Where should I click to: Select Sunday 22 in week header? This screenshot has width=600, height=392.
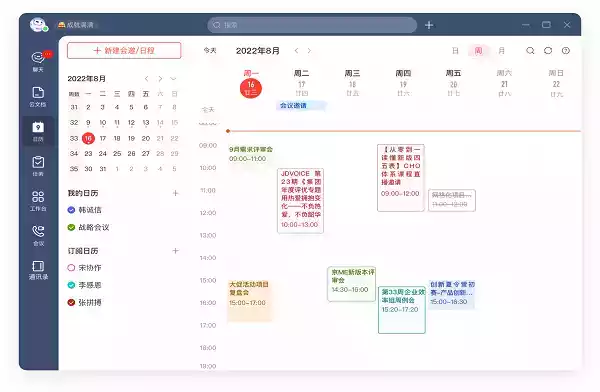point(556,83)
